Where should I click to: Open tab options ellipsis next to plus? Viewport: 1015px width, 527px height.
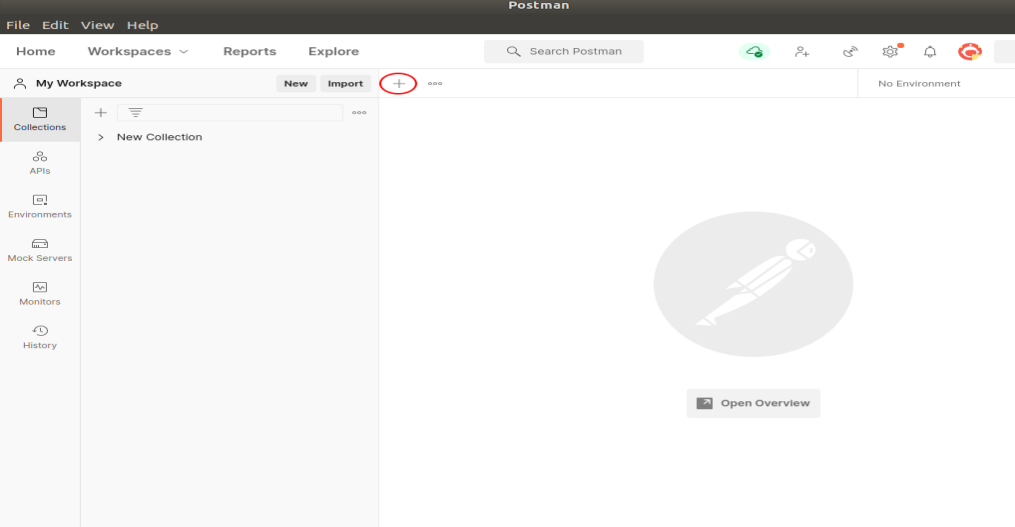point(435,84)
